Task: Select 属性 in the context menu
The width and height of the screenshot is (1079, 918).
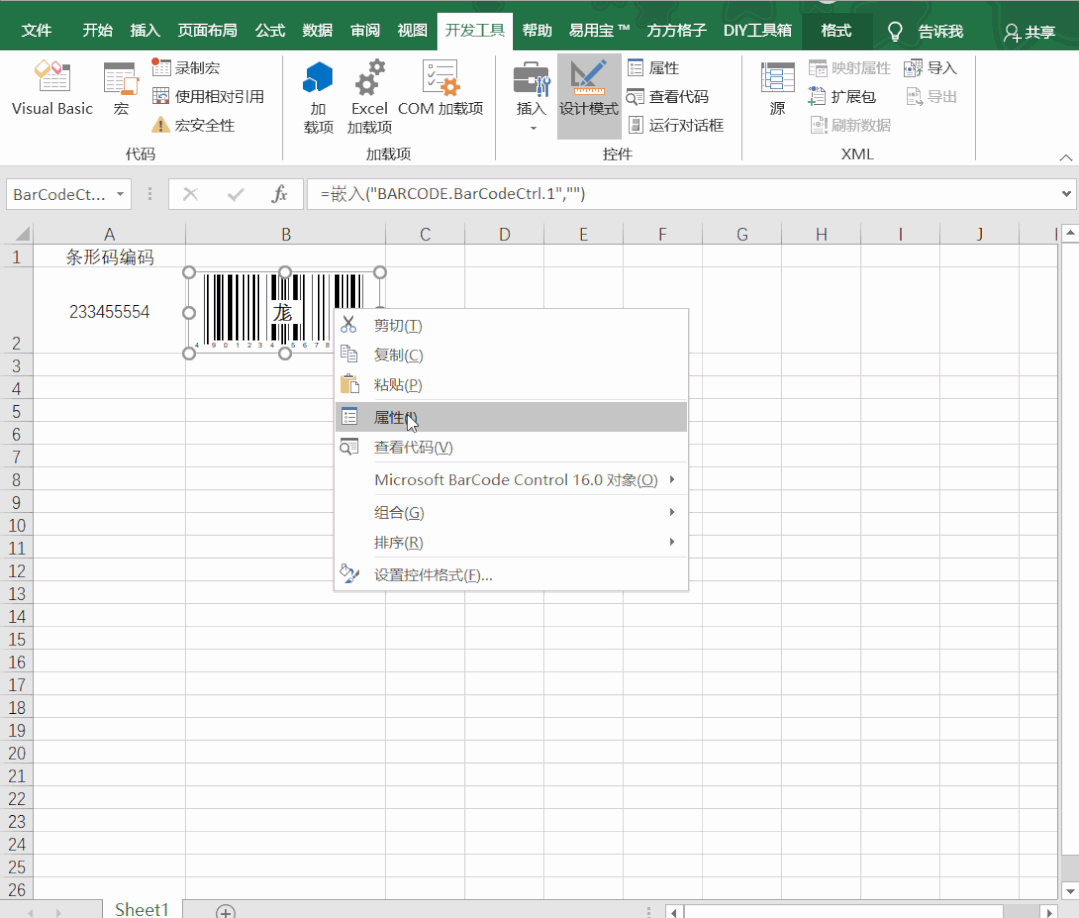Action: (x=511, y=417)
